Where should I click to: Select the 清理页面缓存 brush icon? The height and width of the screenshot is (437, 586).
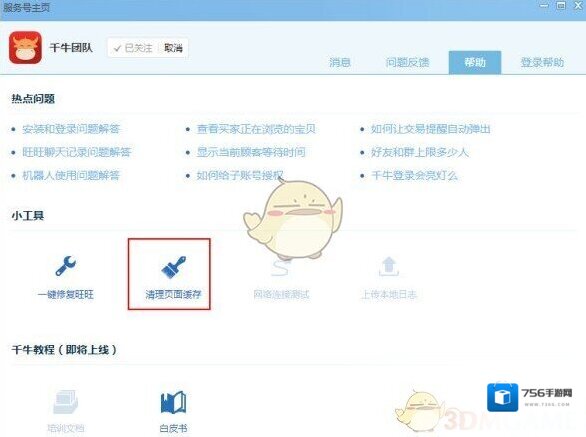click(x=173, y=267)
